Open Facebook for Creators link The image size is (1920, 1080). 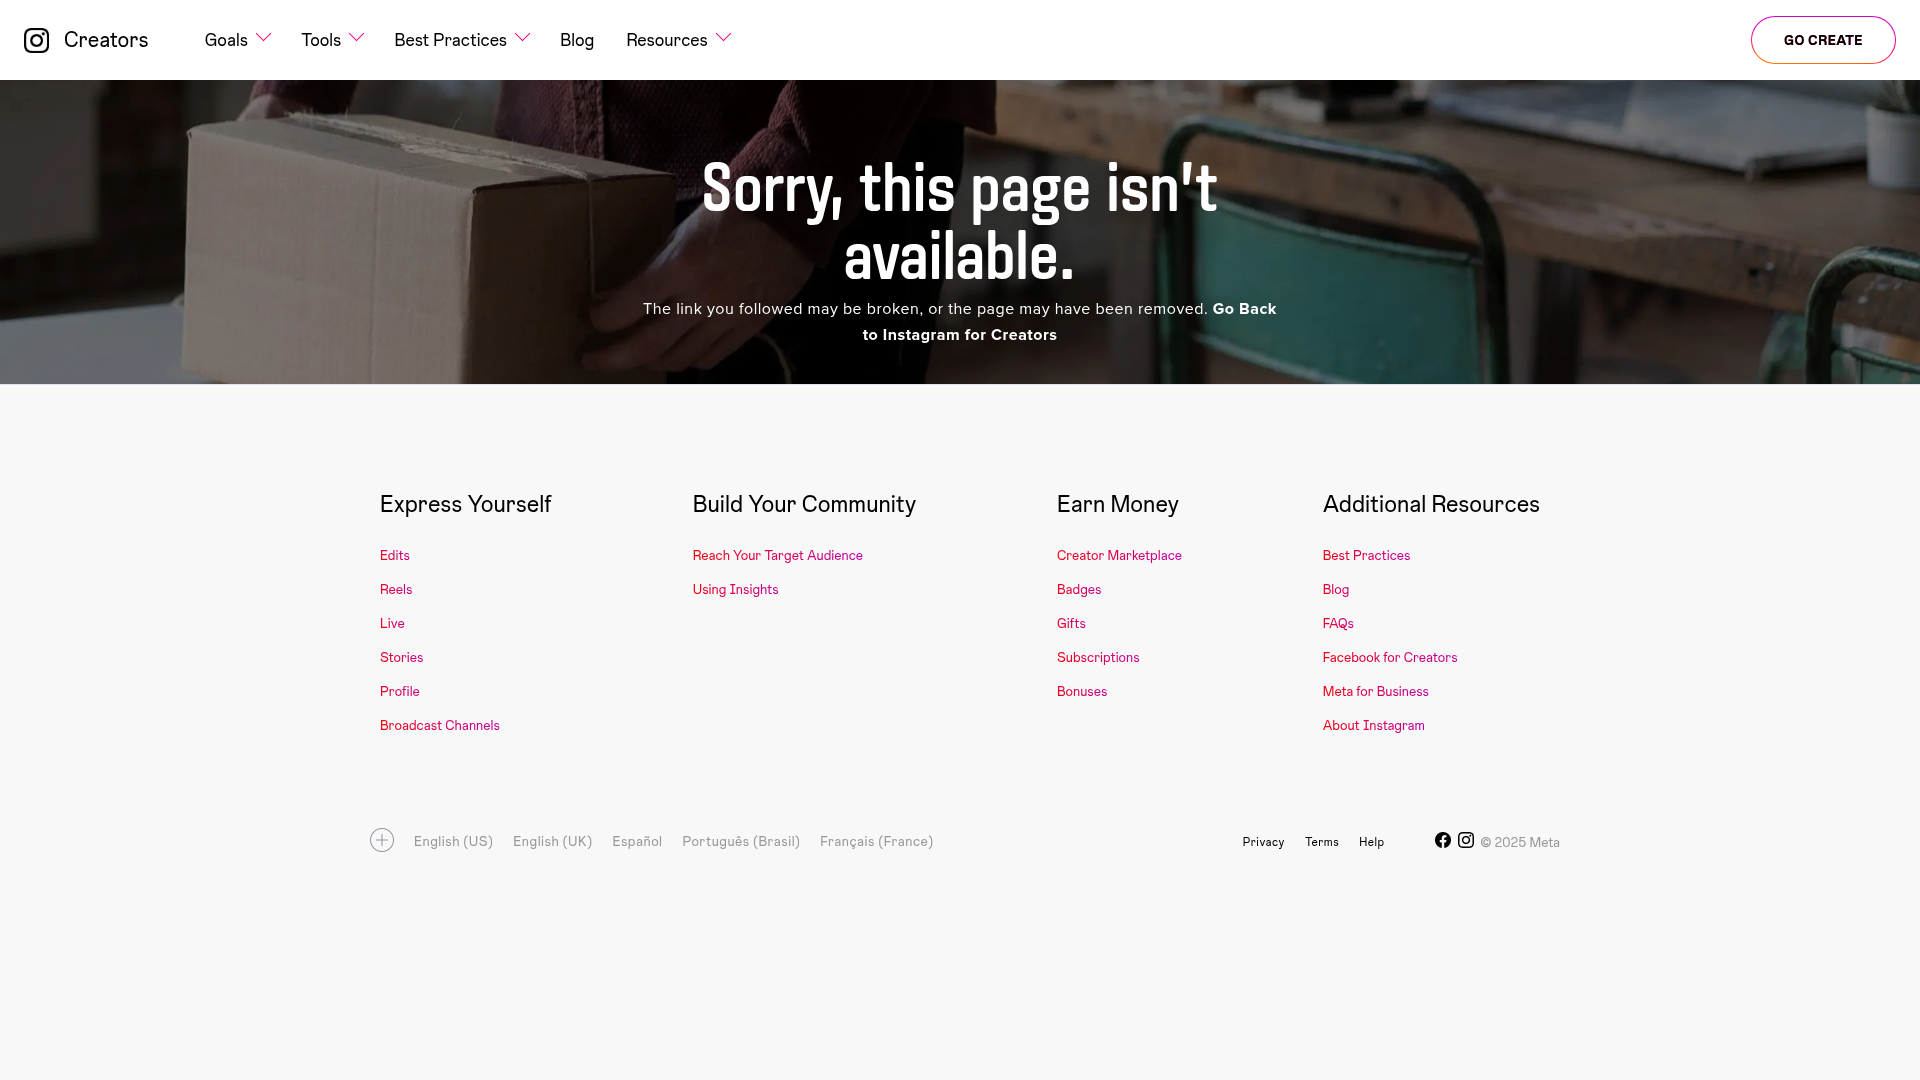click(x=1390, y=657)
